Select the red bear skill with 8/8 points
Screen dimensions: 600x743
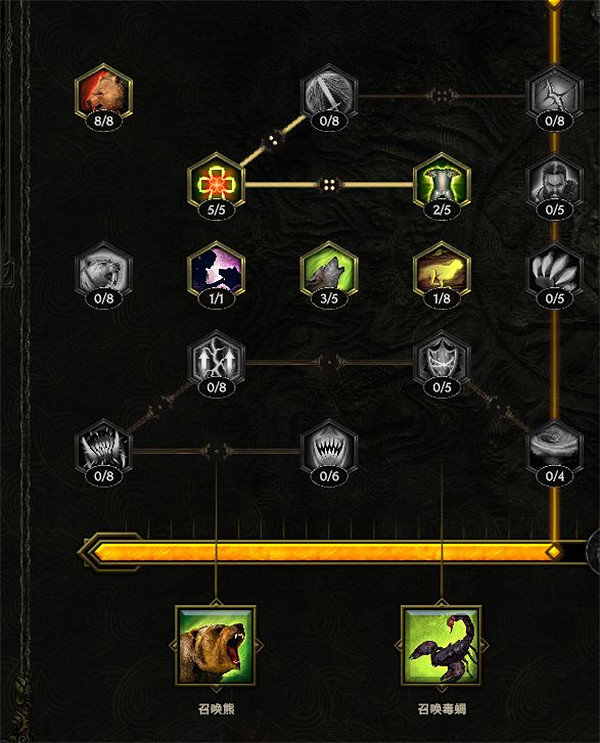tap(104, 93)
